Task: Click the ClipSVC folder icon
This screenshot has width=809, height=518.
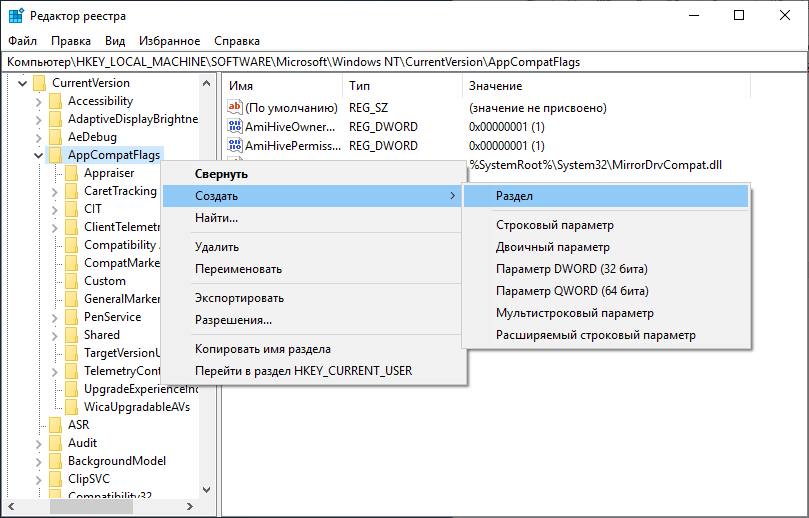Action: coord(56,479)
